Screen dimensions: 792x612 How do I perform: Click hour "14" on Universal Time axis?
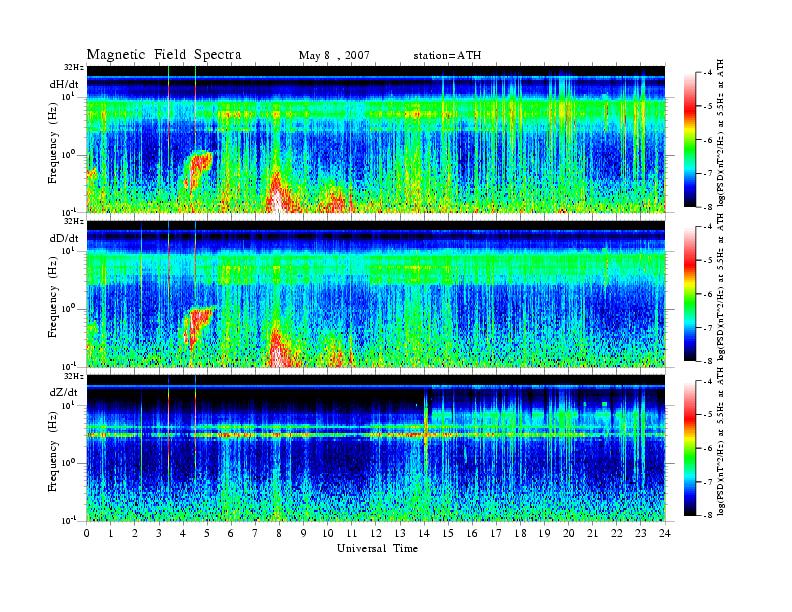[424, 533]
